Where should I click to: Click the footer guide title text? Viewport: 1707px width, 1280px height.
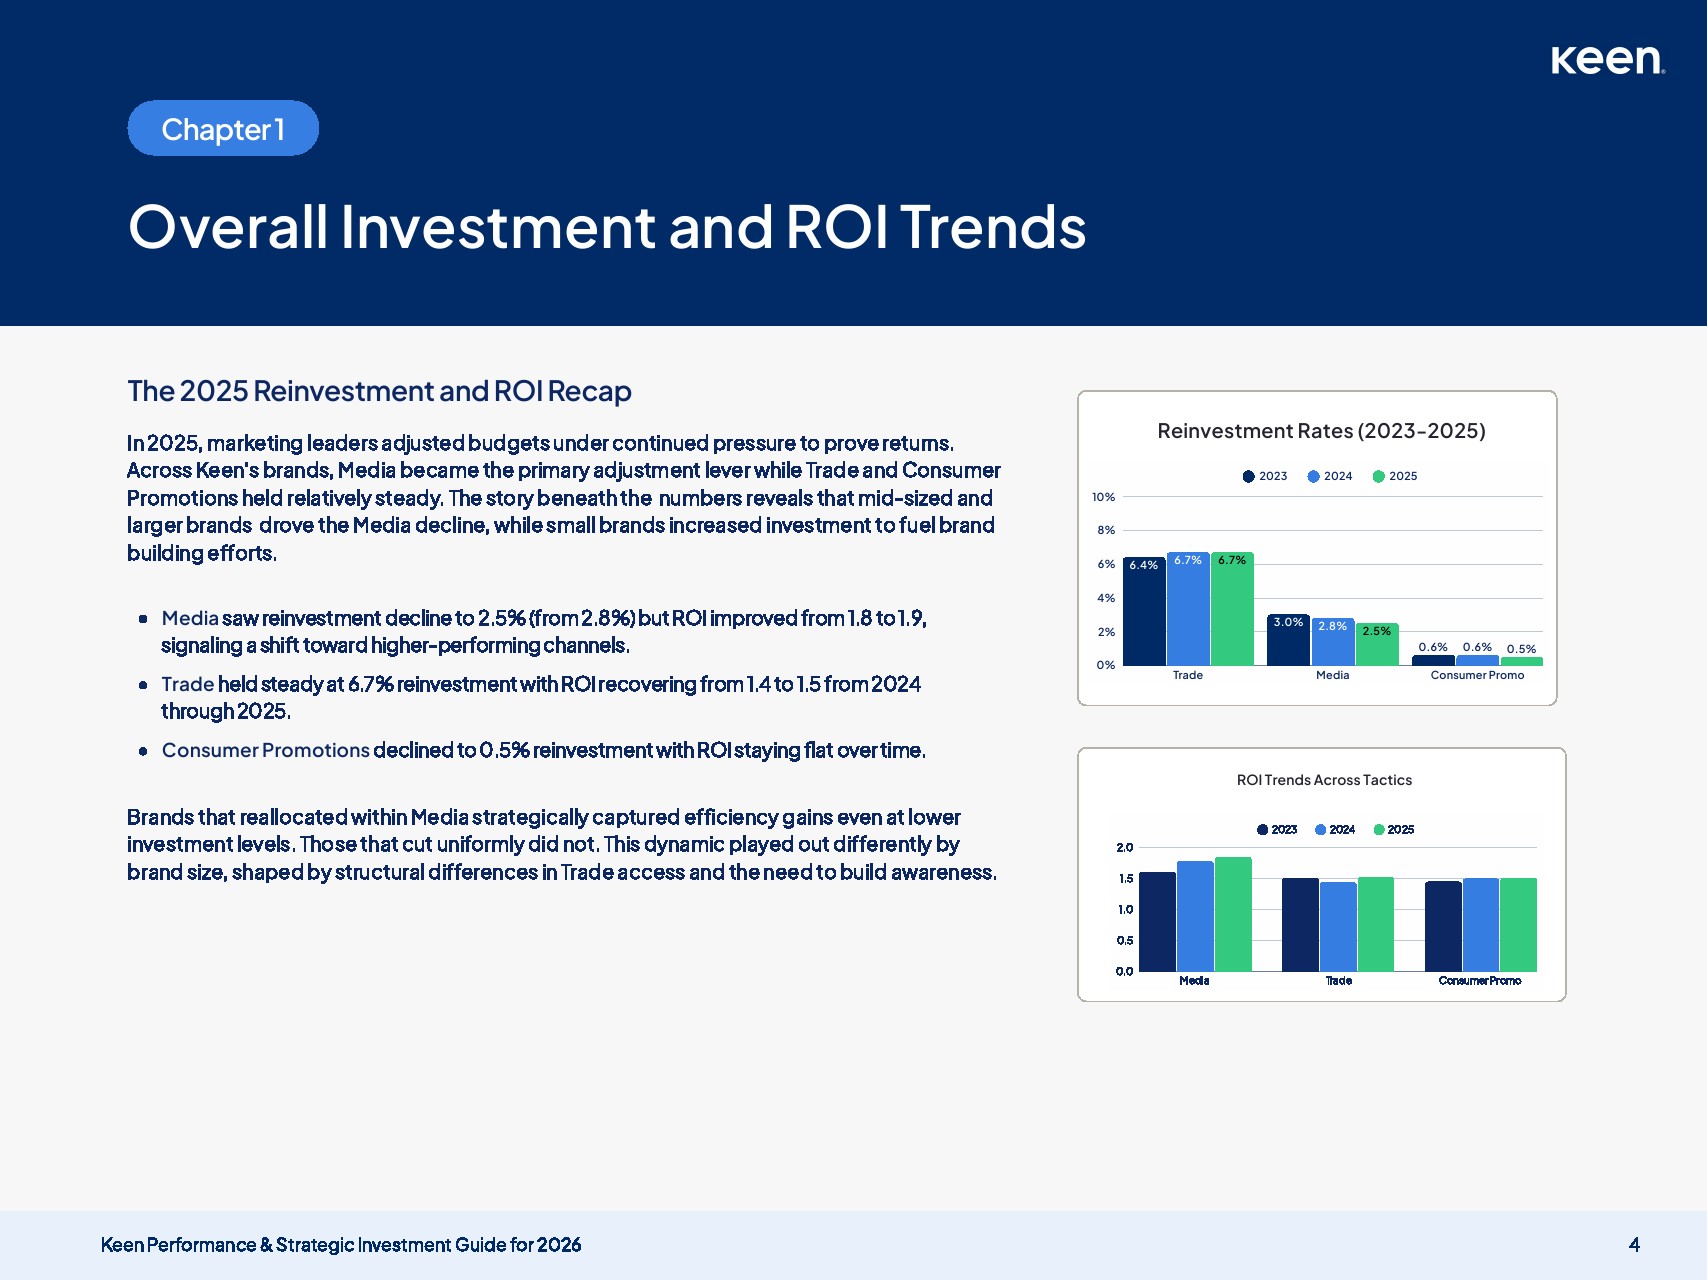pyautogui.click(x=341, y=1245)
